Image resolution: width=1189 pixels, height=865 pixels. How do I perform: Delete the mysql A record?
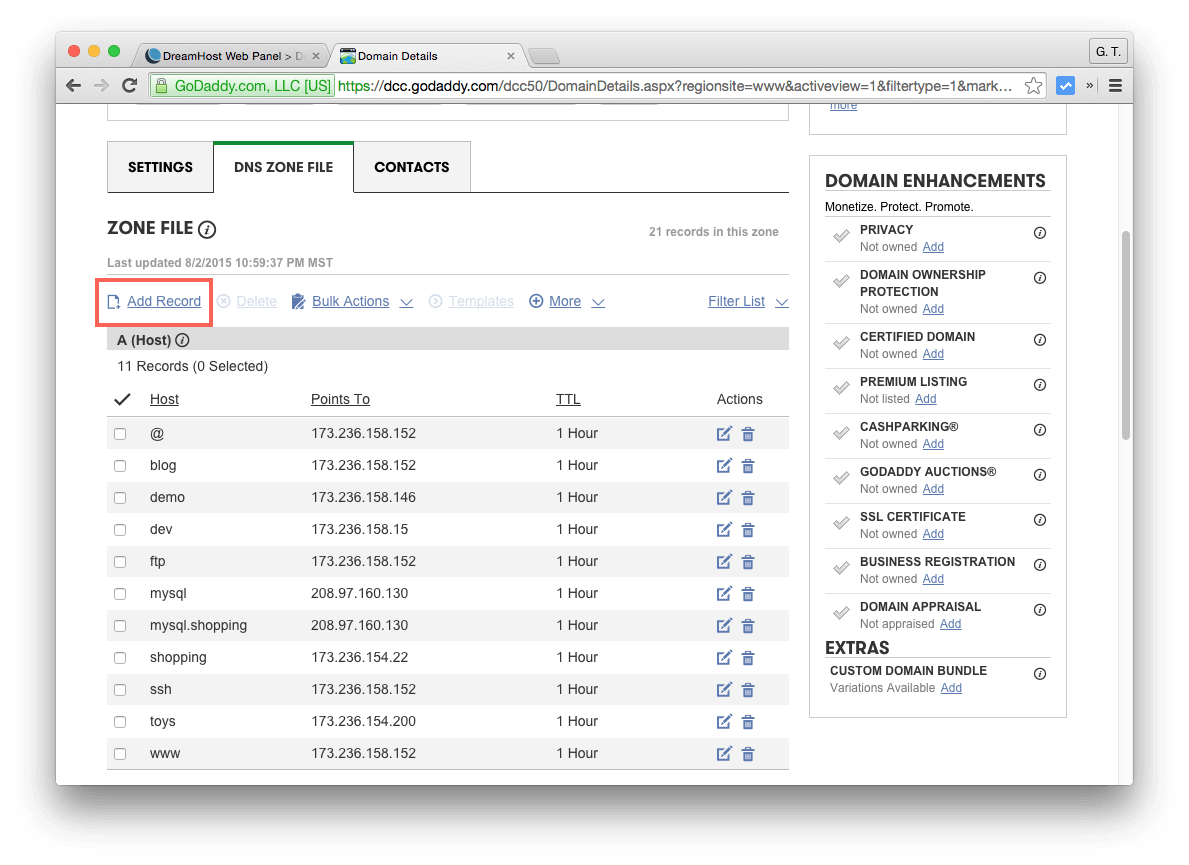(x=748, y=593)
